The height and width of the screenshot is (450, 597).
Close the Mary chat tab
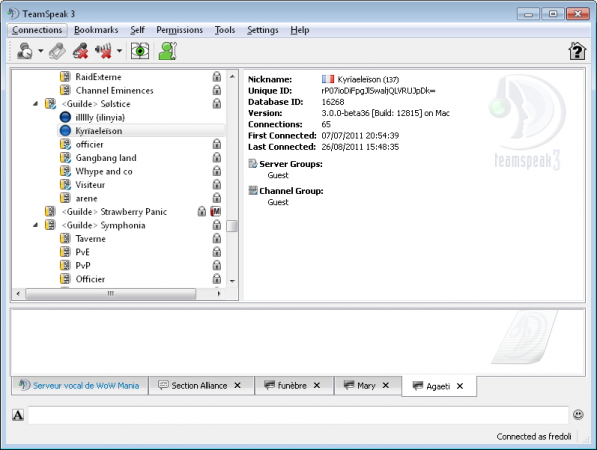tap(386, 386)
